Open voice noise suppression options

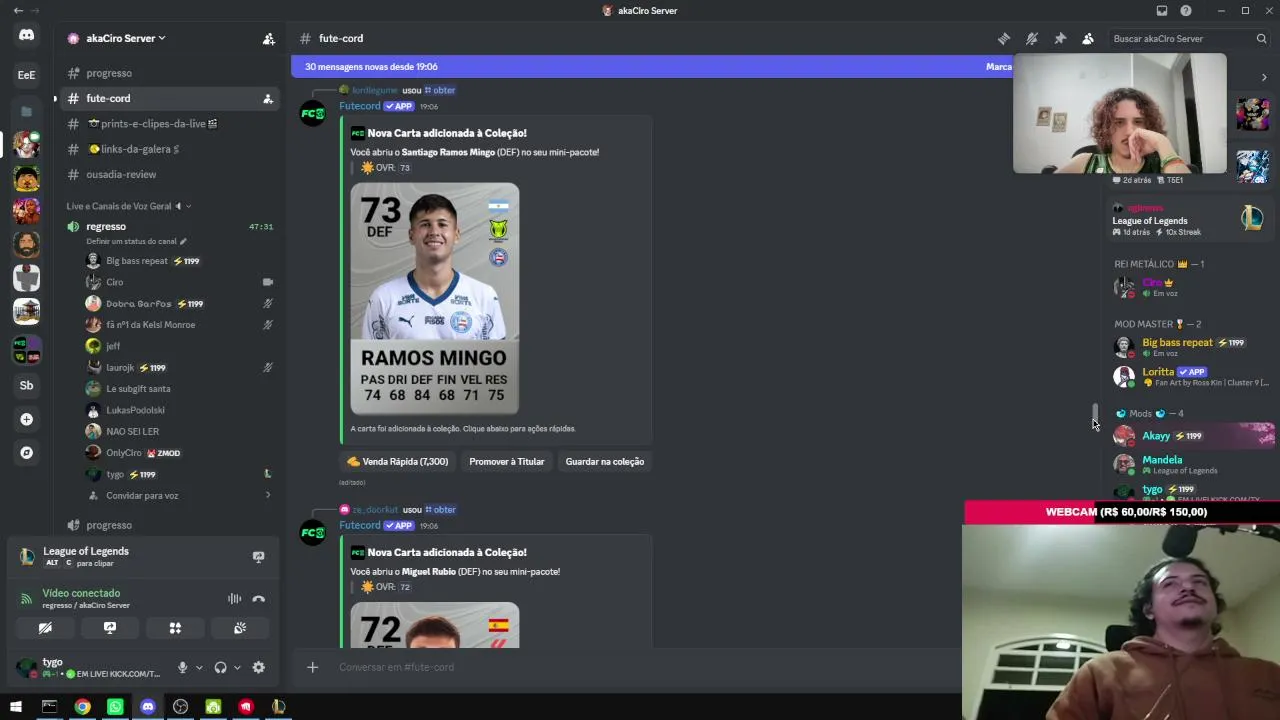point(234,599)
